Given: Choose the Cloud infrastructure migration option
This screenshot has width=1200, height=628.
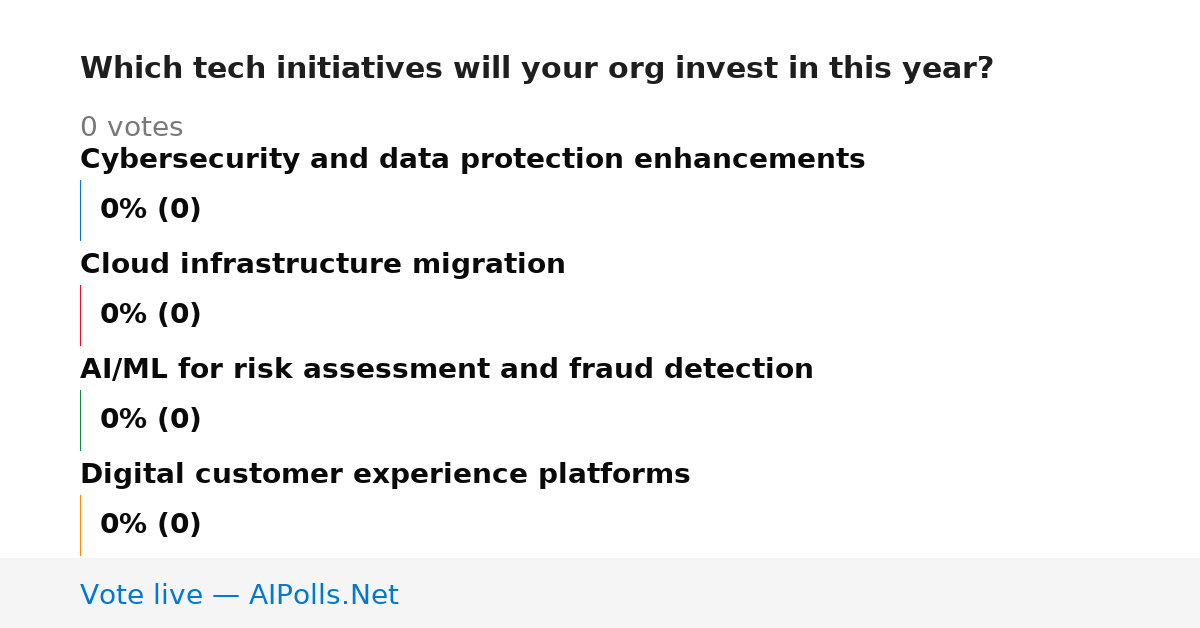Looking at the screenshot, I should click(322, 265).
